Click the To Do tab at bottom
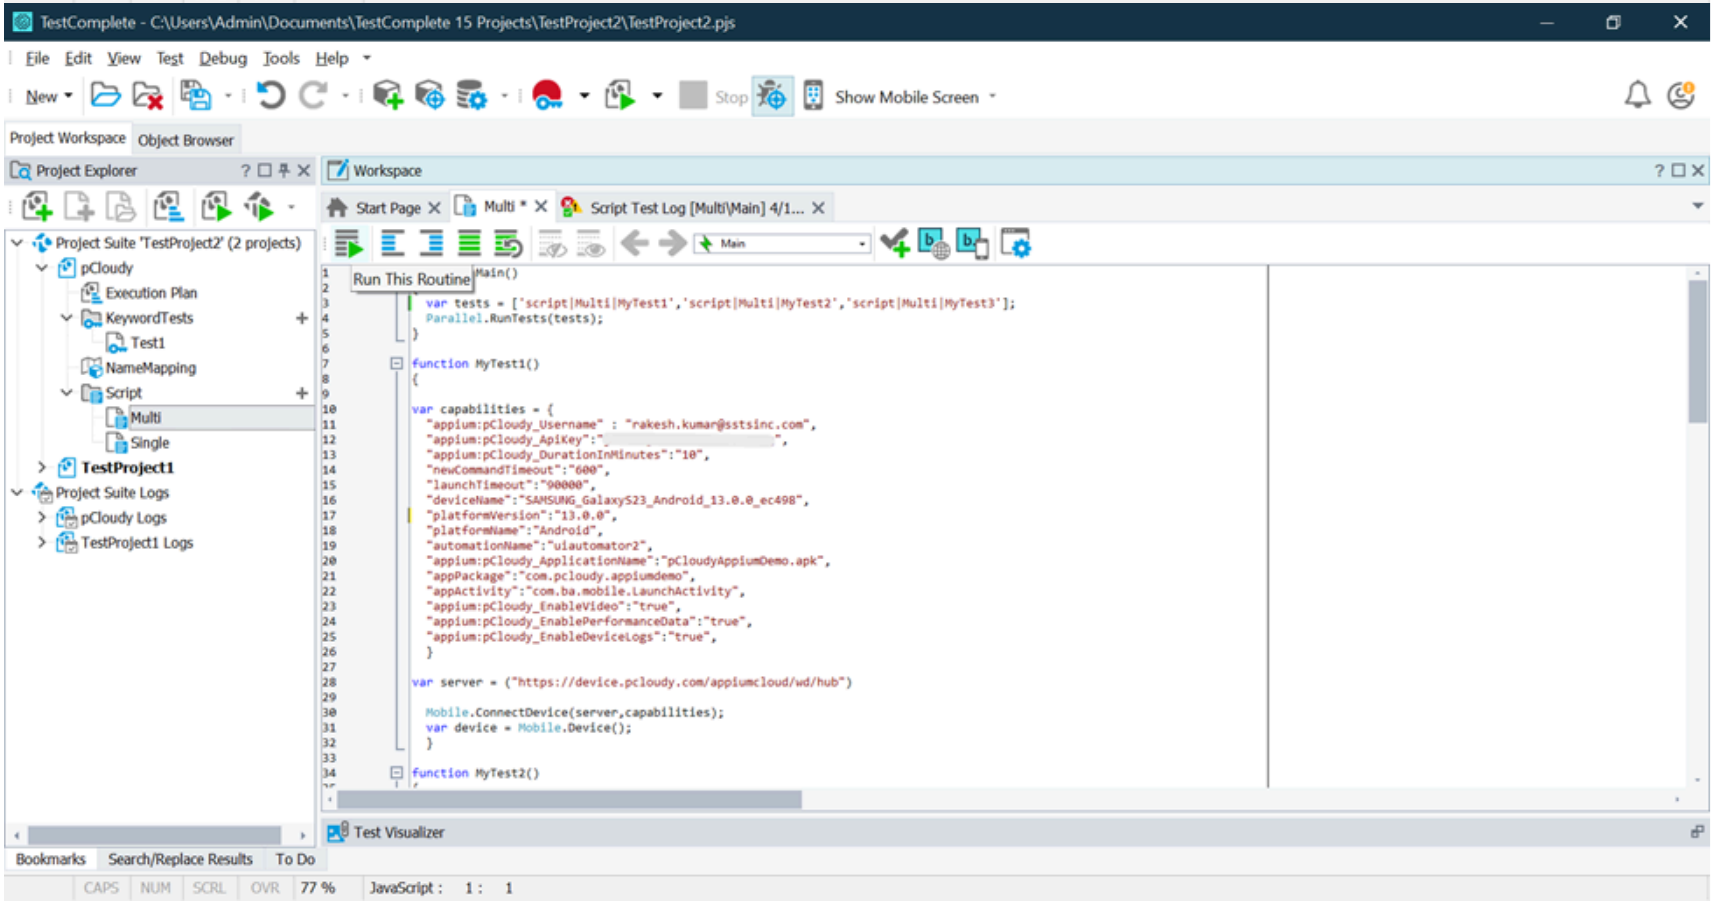The width and height of the screenshot is (1712, 905). point(295,859)
